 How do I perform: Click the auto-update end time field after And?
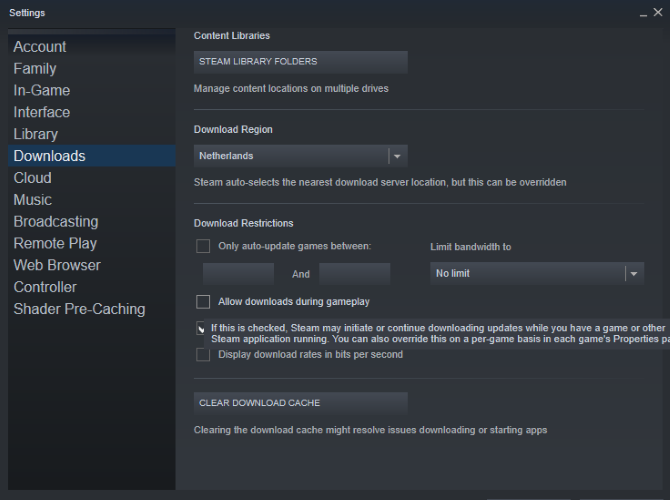pos(354,274)
